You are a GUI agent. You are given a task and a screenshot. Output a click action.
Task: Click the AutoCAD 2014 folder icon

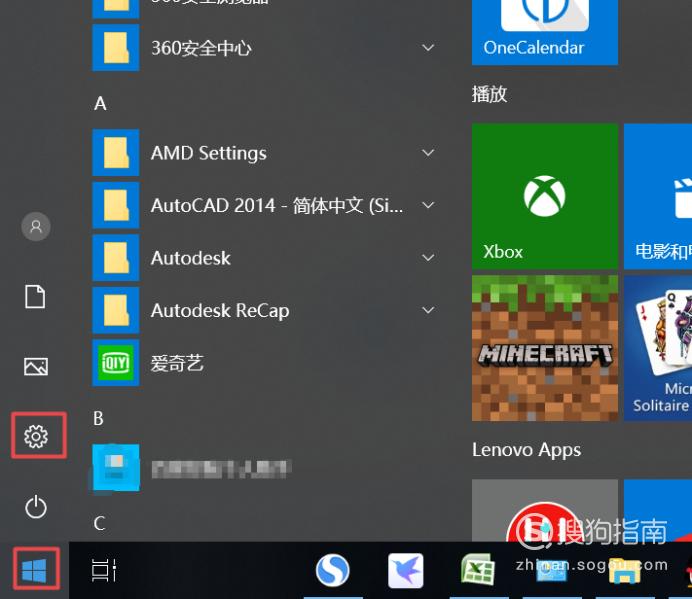(x=116, y=205)
